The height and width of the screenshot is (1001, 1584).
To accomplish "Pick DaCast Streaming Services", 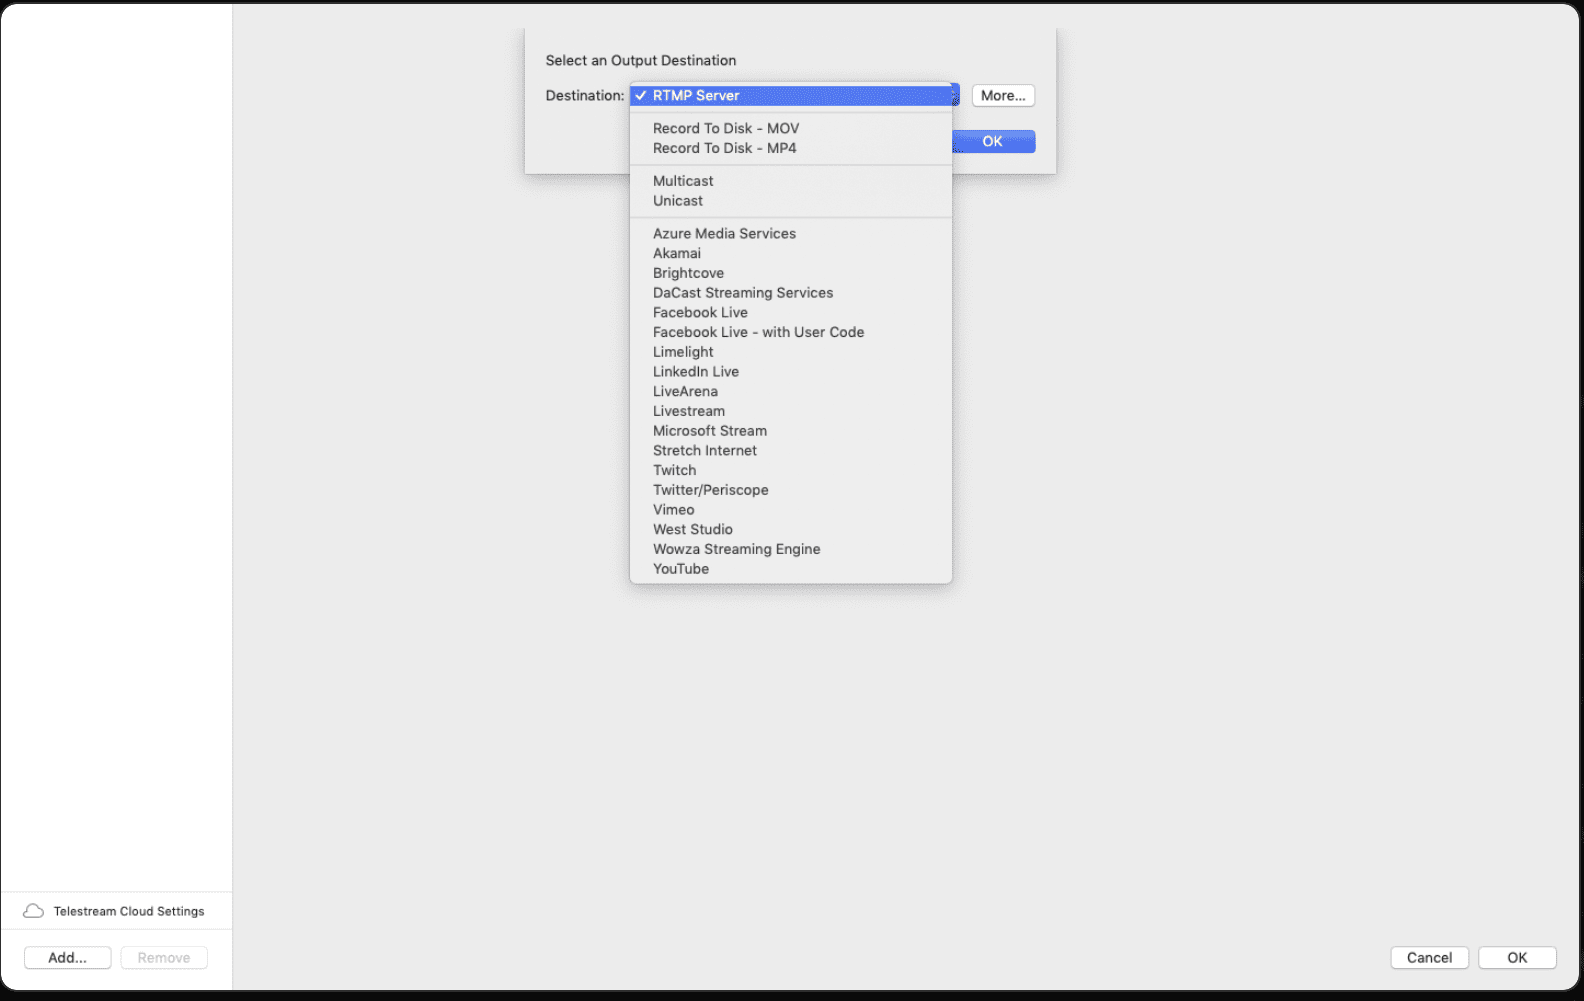I will (x=791, y=293).
